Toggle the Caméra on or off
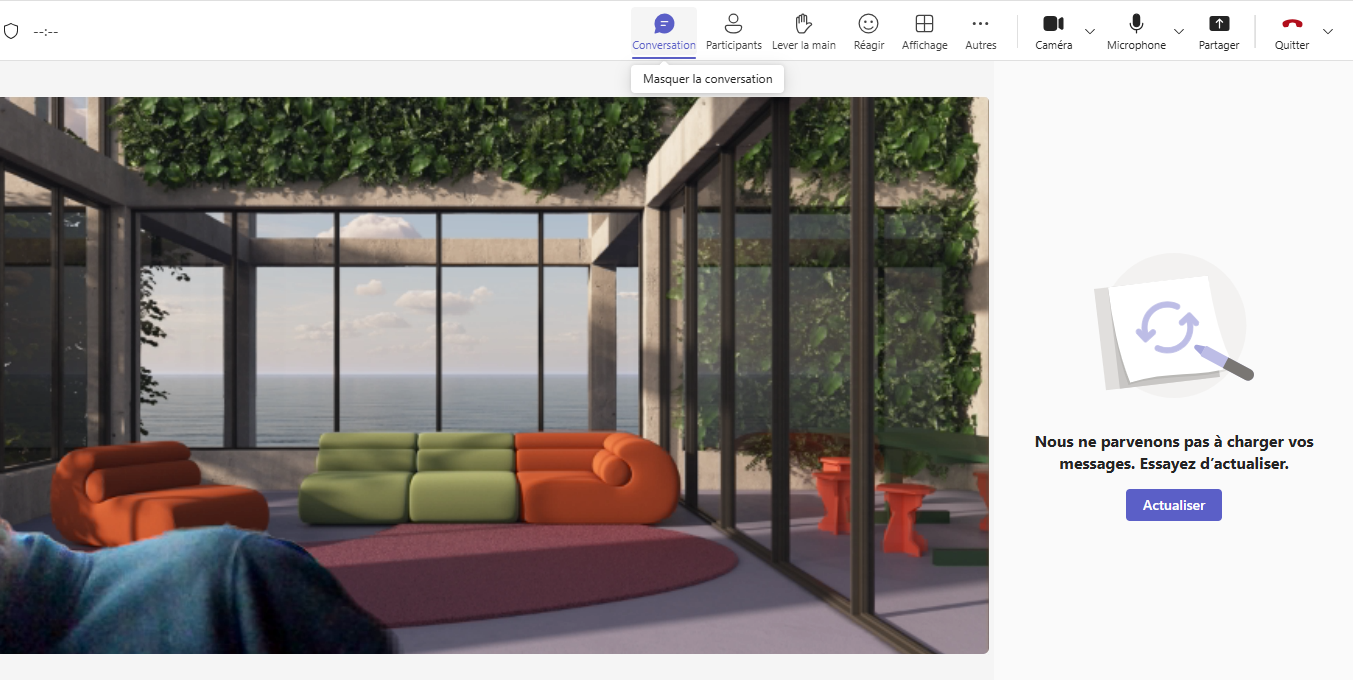 [1054, 32]
